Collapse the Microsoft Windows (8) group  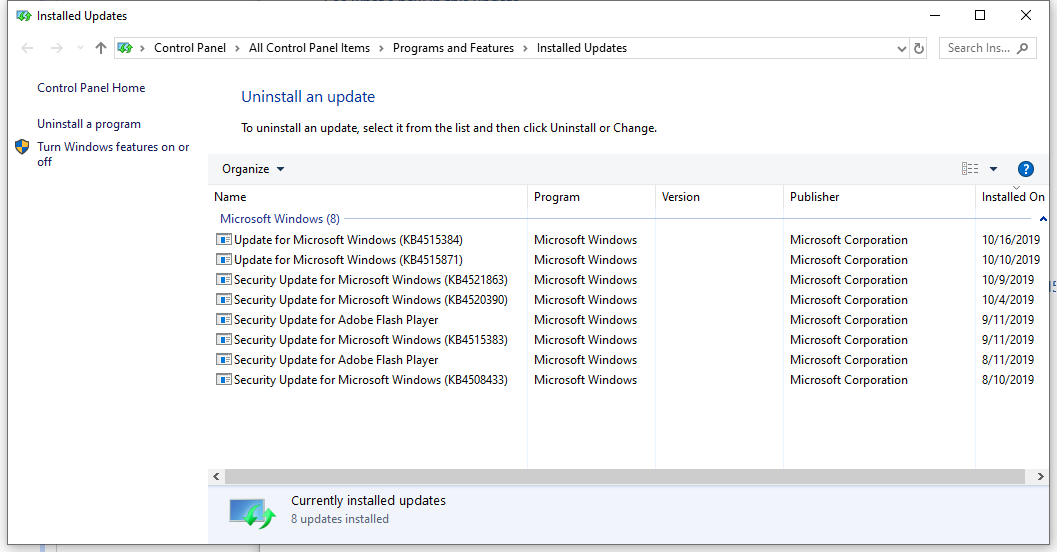point(1043,219)
